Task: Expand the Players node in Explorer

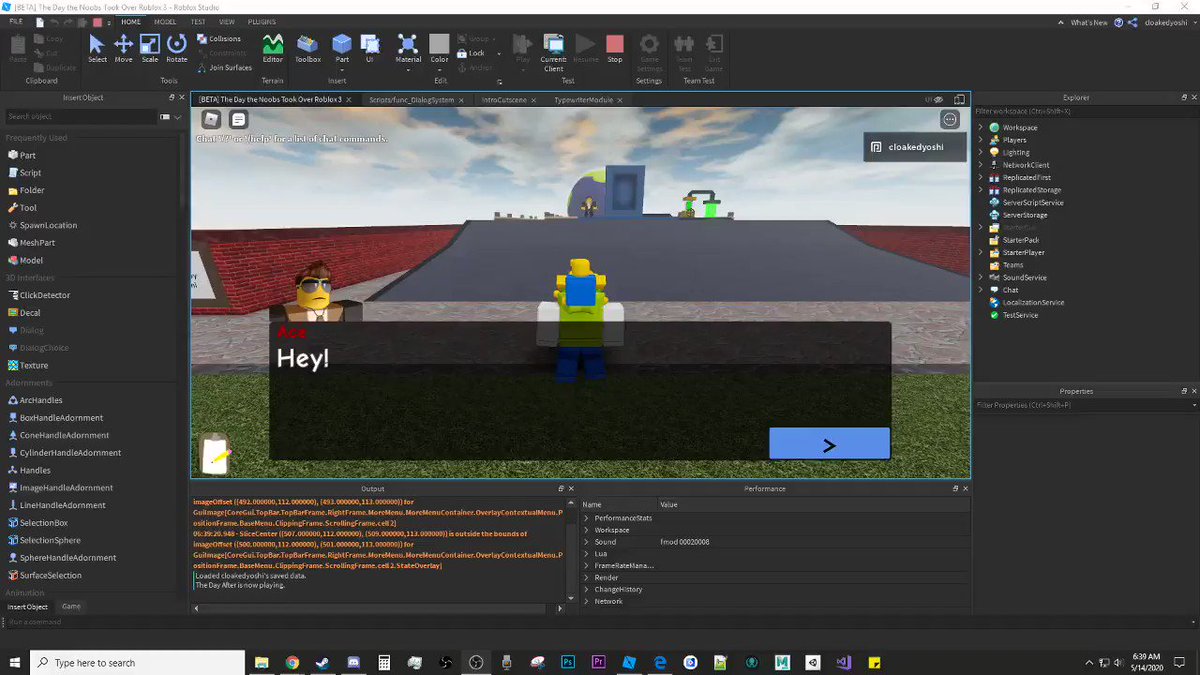Action: [x=981, y=140]
